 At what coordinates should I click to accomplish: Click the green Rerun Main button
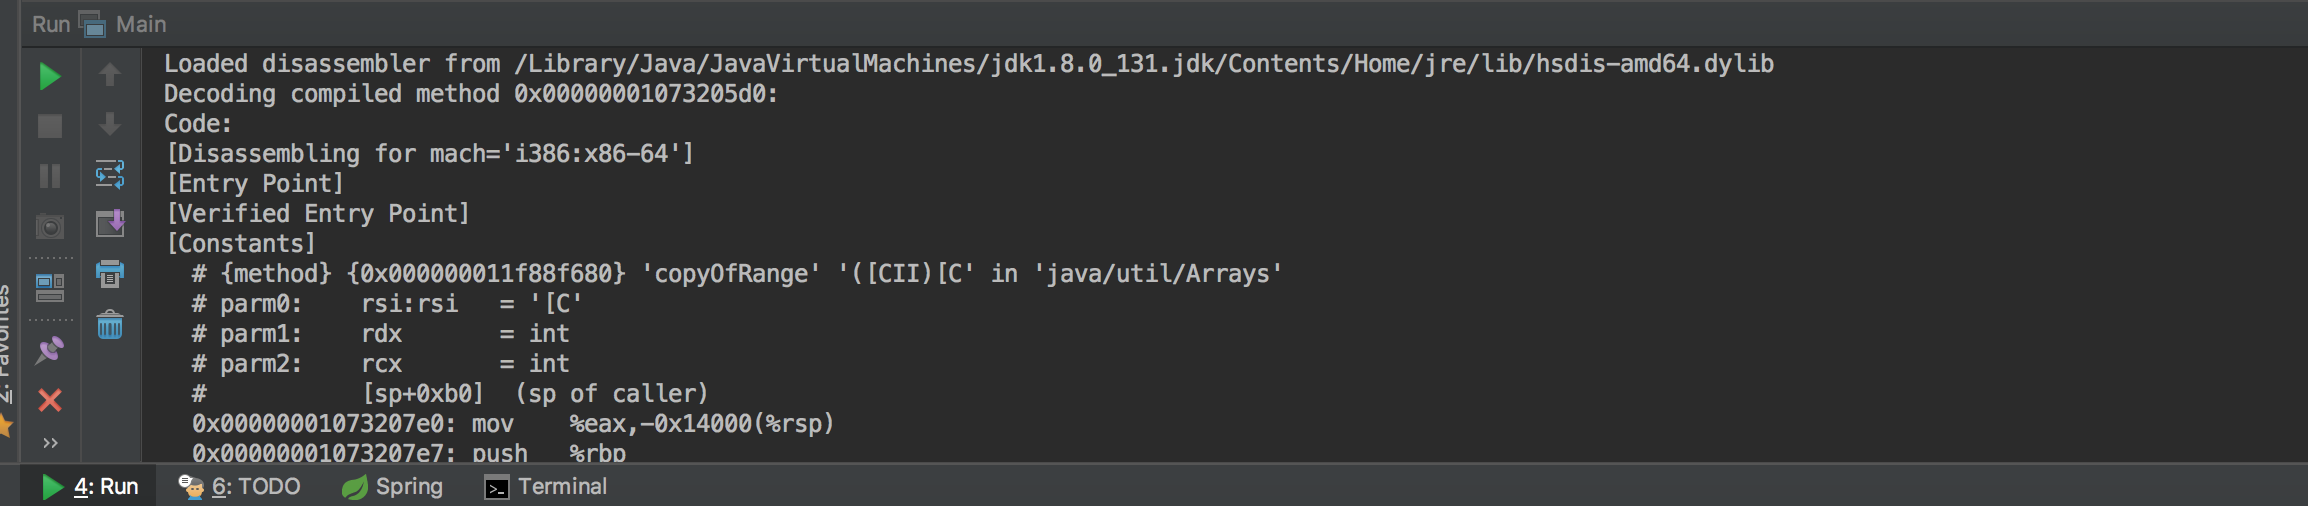pyautogui.click(x=49, y=76)
